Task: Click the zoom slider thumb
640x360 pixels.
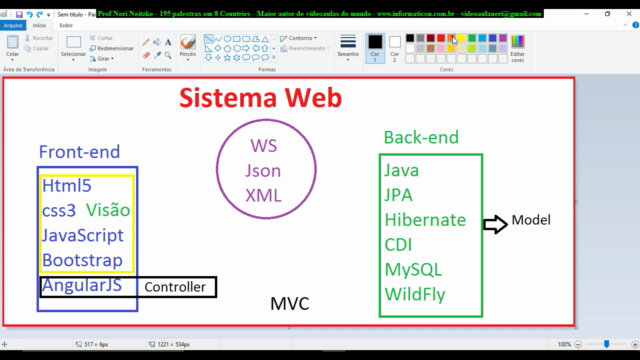Action: [607, 344]
